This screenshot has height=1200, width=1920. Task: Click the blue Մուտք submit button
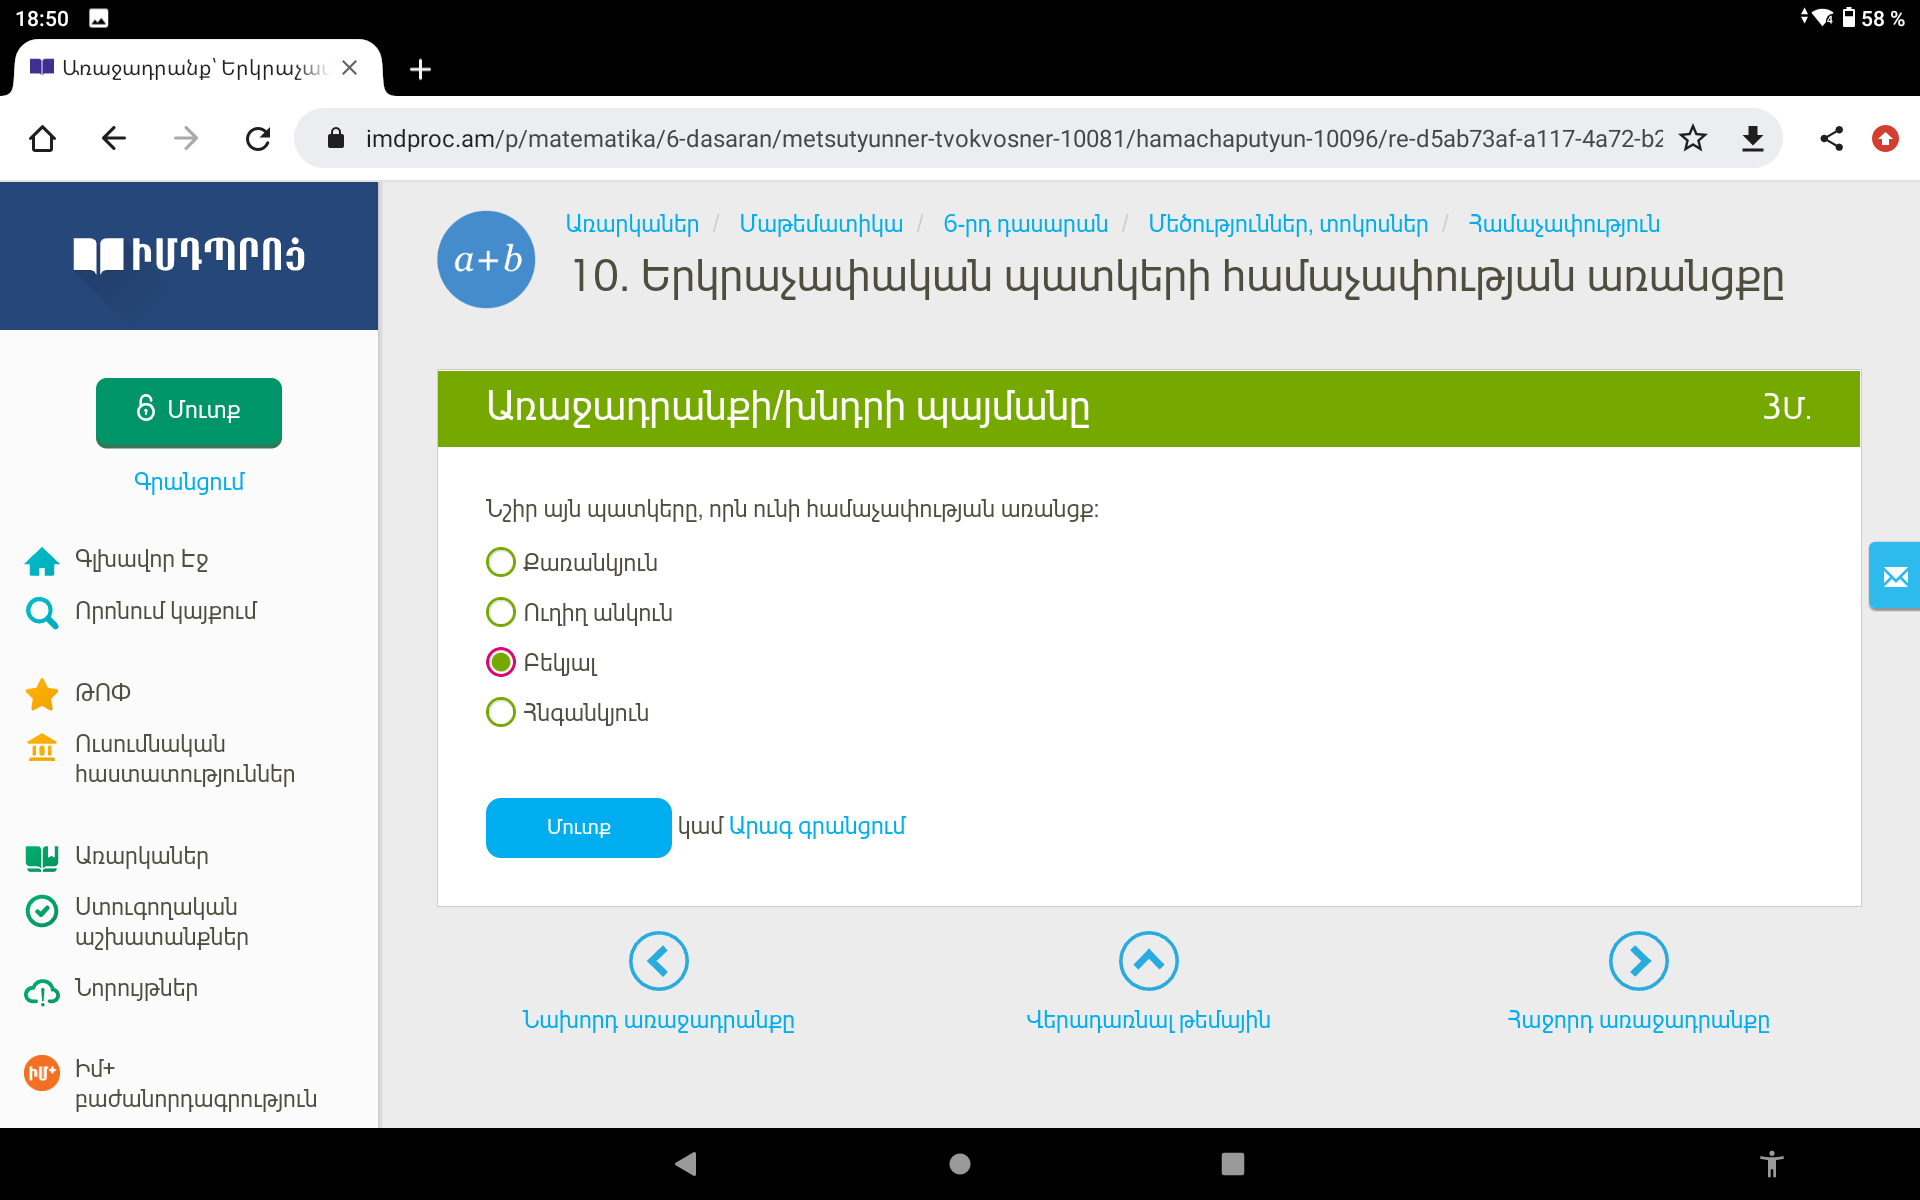point(578,827)
